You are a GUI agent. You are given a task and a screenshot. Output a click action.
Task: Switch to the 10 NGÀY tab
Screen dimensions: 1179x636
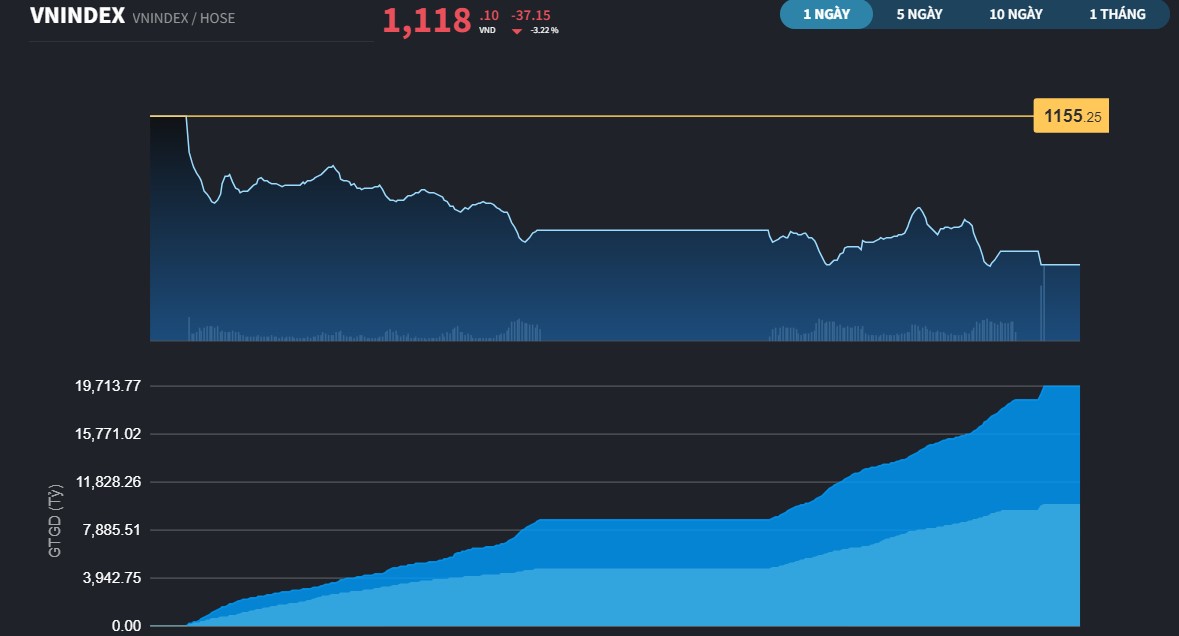(1016, 14)
